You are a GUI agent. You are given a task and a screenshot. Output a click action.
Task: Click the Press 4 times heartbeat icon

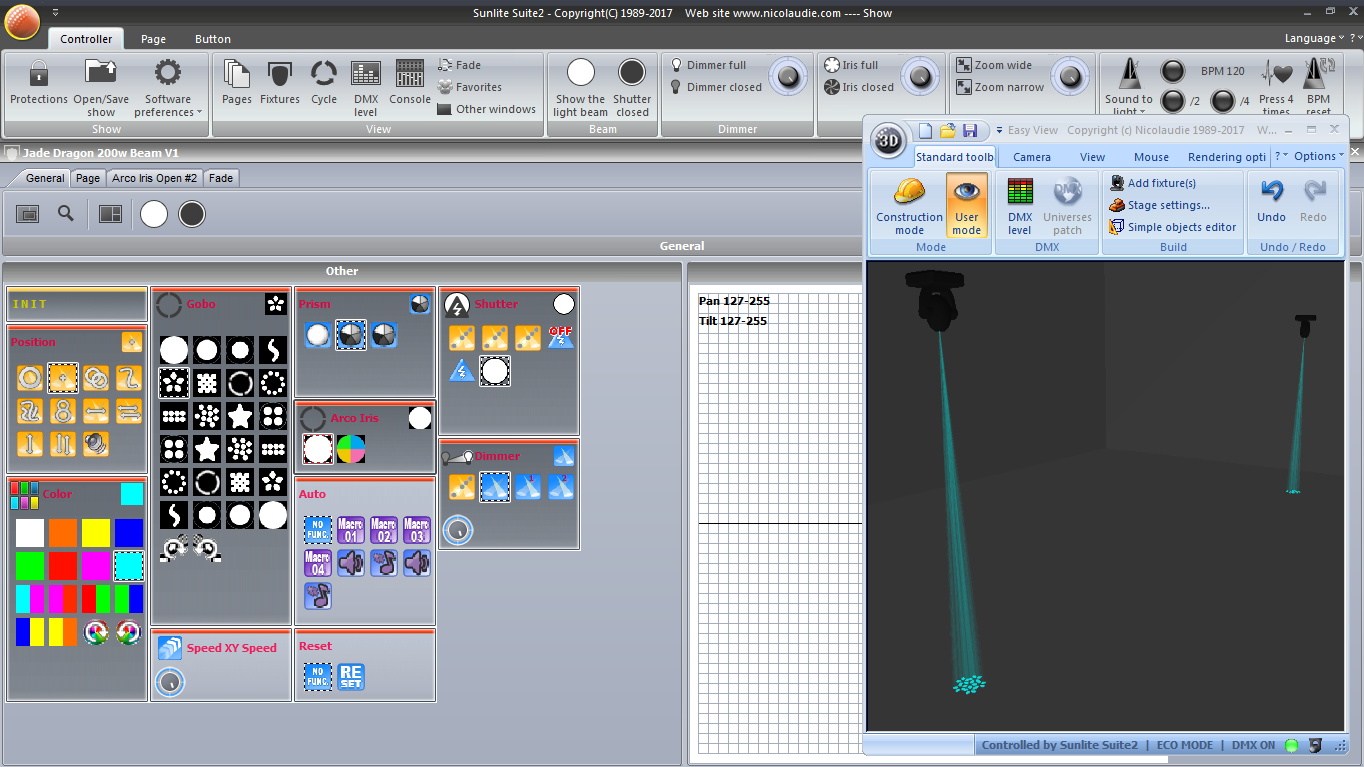1276,87
